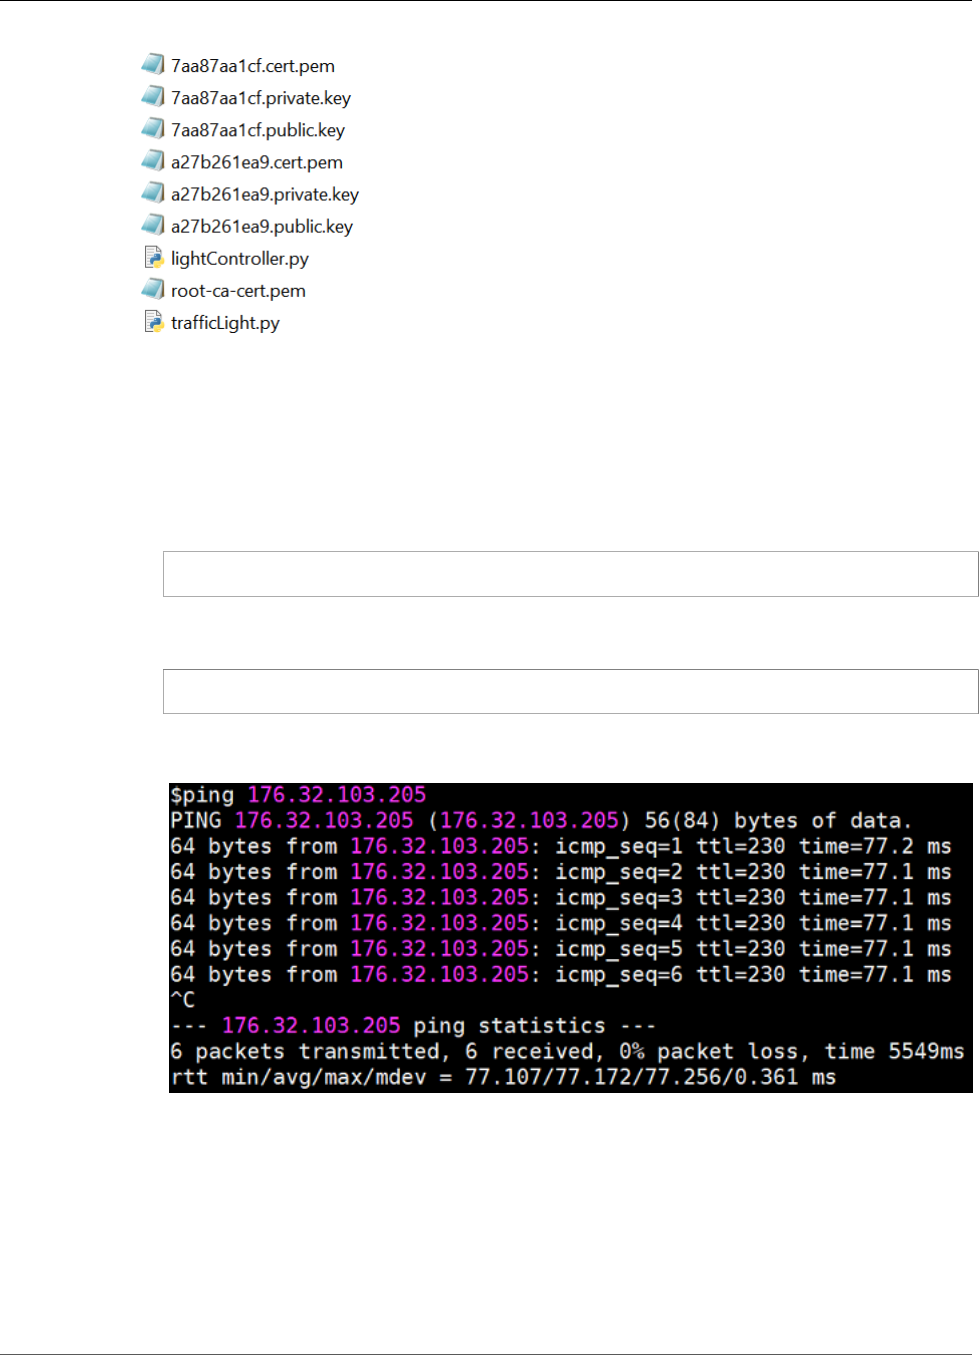The image size is (979, 1355).
Task: Select the file name a27b261ea9.private.key
Action: click(x=265, y=194)
